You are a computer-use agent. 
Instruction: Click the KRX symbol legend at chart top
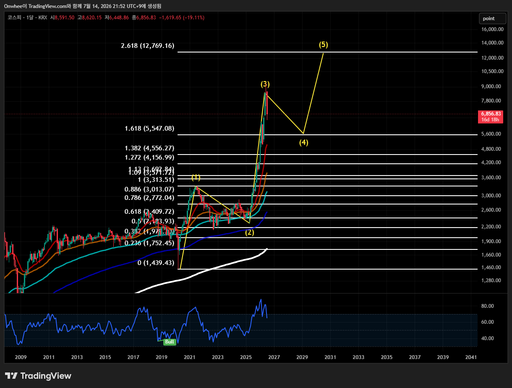[27, 17]
